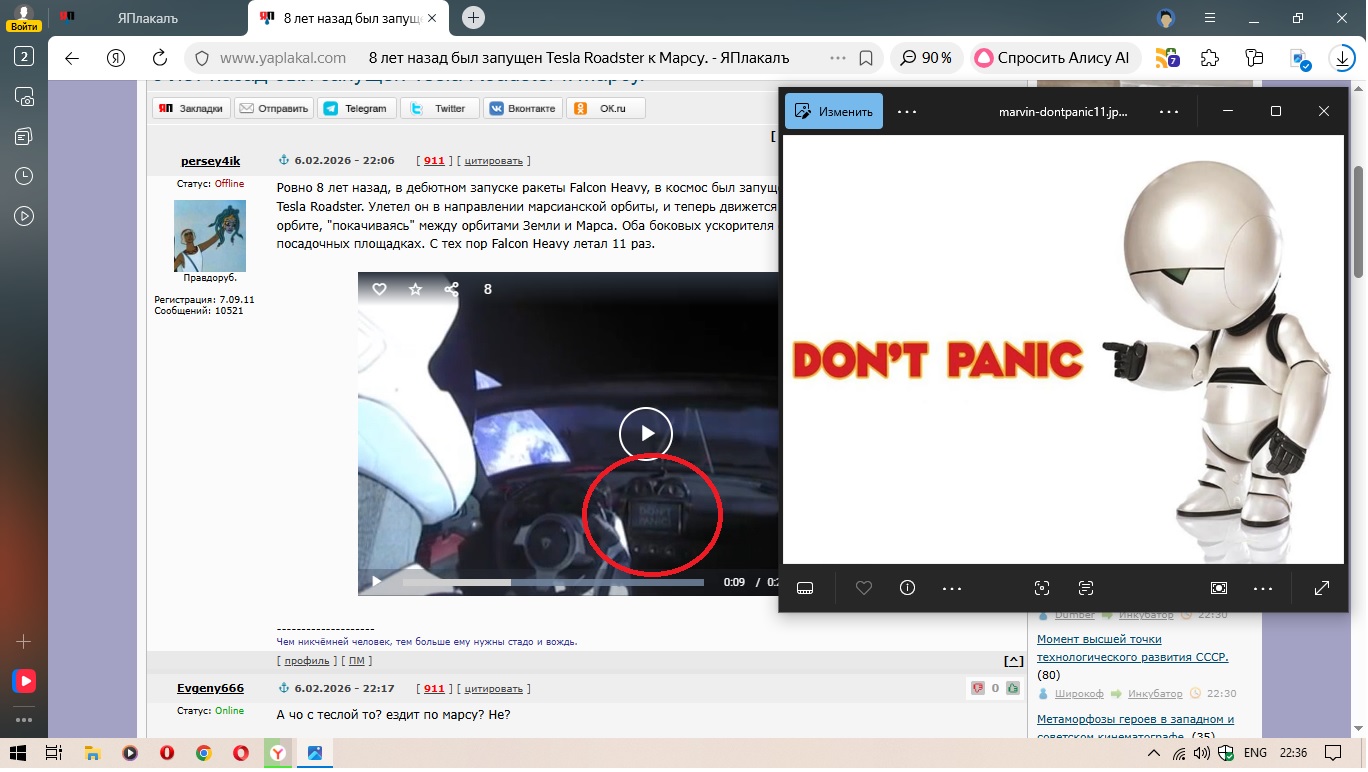This screenshot has width=1368, height=772.
Task: Open the more options dots beside the info icon
Action: click(952, 588)
